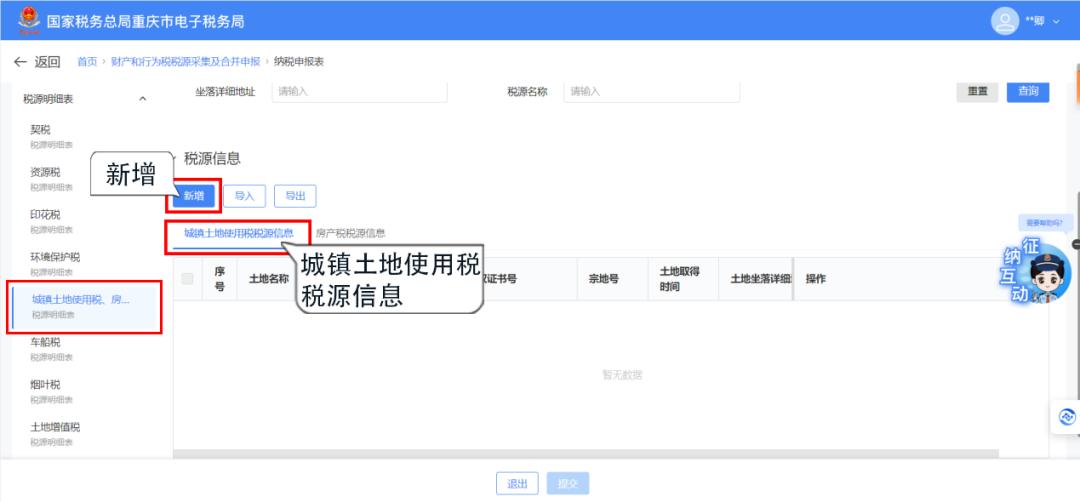Click the 新增 button

[194, 196]
